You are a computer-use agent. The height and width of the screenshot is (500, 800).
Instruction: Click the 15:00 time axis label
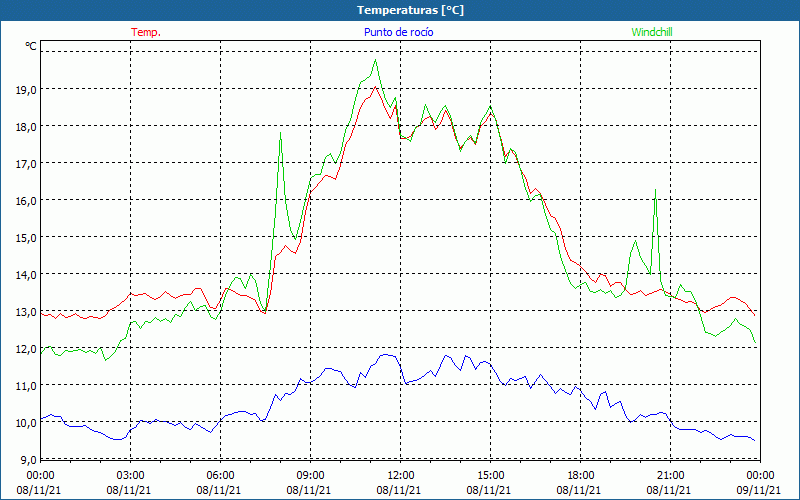click(x=491, y=476)
